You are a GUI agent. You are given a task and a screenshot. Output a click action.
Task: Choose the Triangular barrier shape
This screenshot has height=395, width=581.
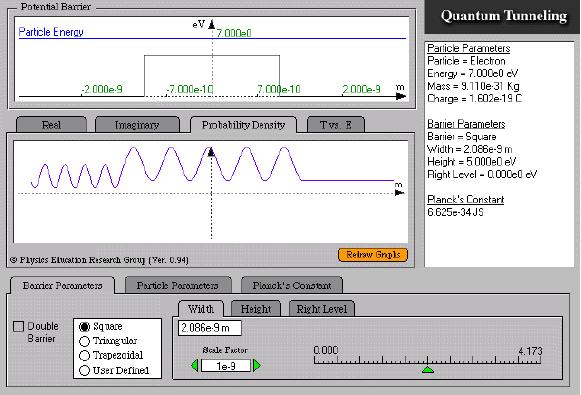click(84, 341)
